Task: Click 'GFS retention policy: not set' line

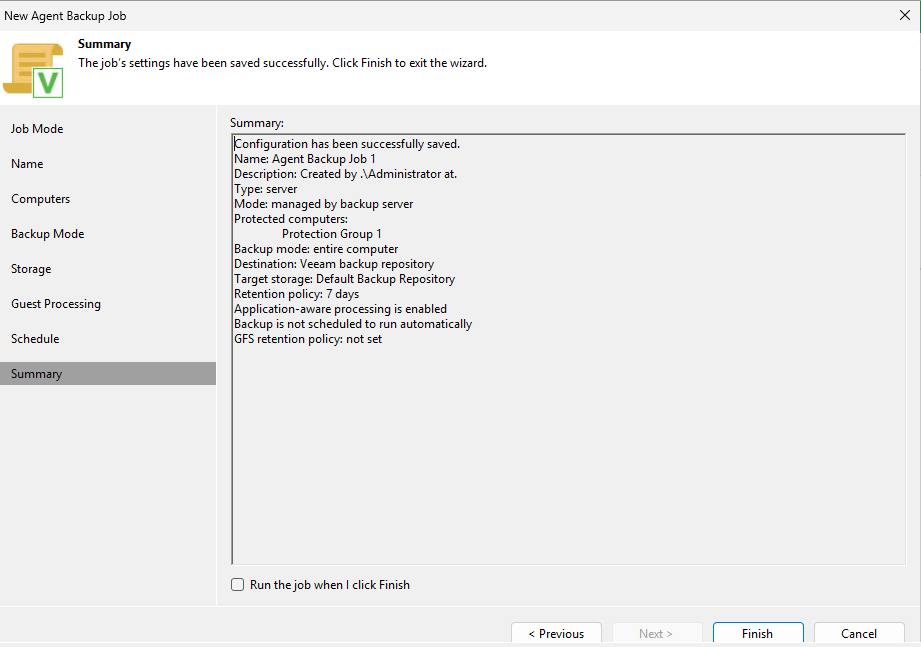Action: click(x=308, y=339)
